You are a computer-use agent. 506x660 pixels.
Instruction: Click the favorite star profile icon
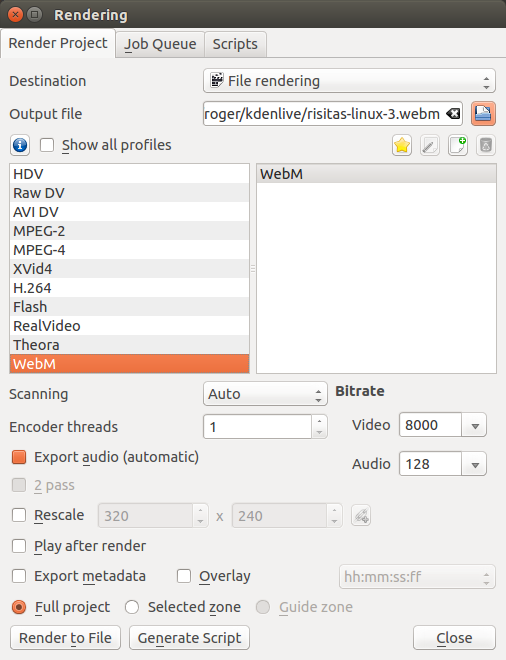(402, 146)
